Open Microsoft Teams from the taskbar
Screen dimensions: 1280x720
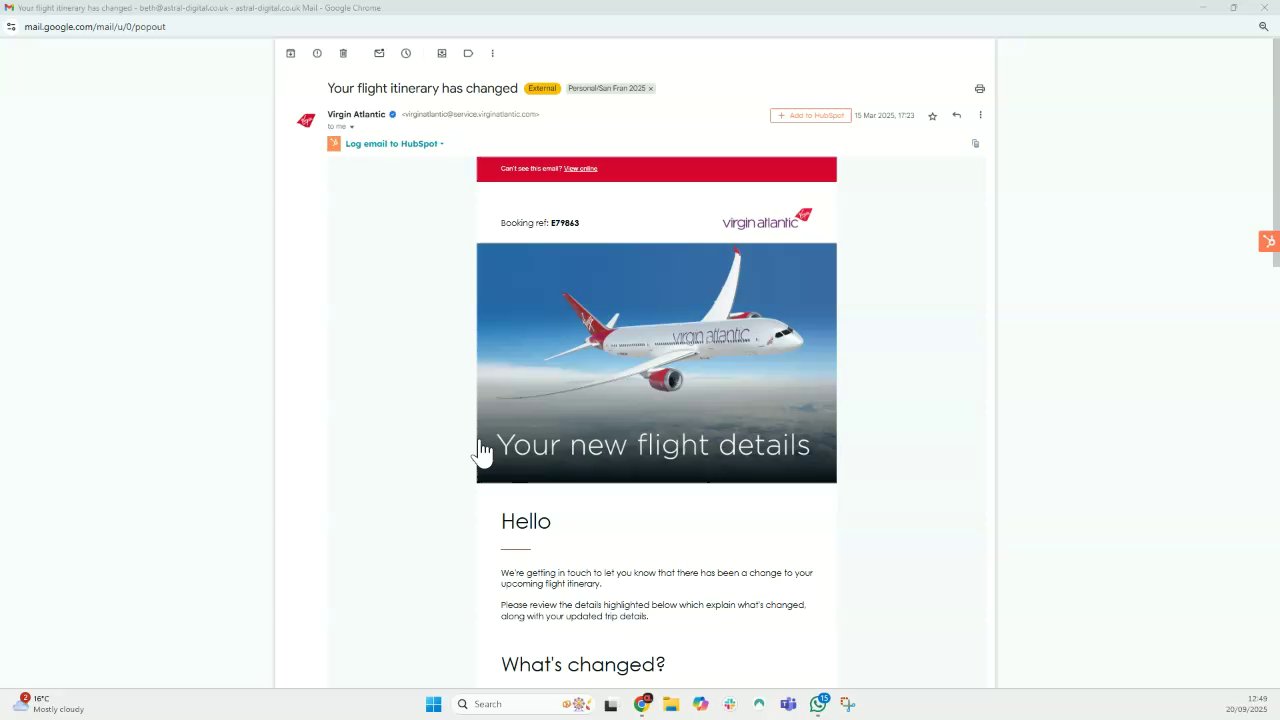(x=788, y=704)
